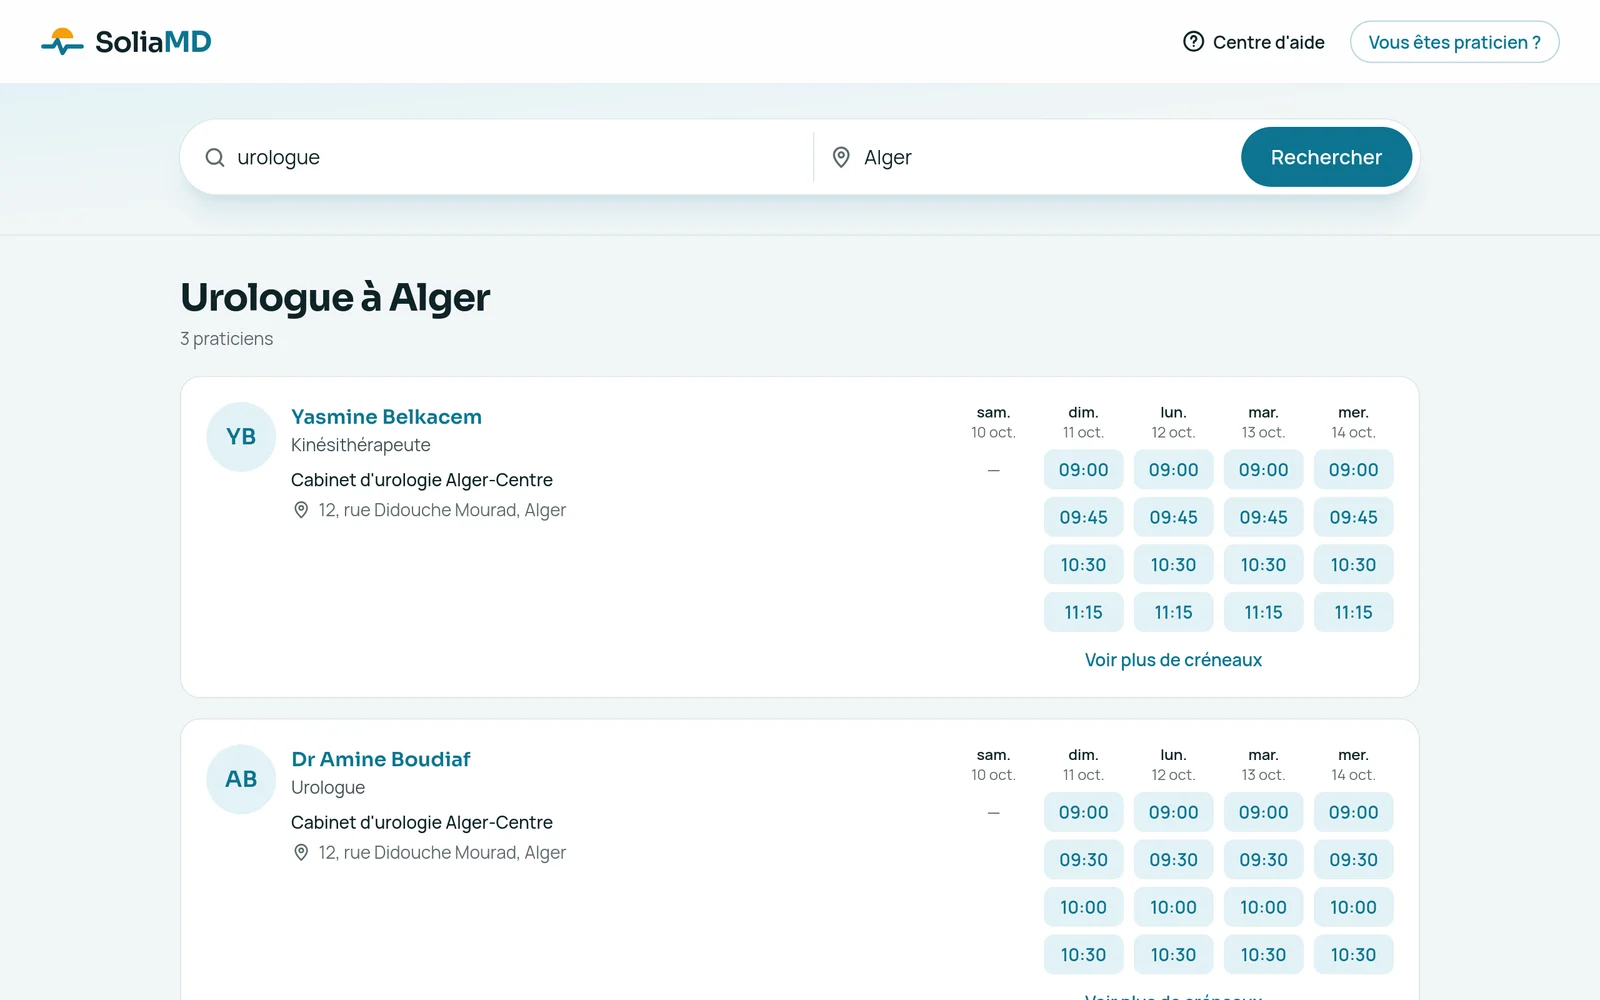Image resolution: width=1600 pixels, height=1000 pixels.
Task: Click the AB avatar for Dr Amine Boudiaf
Action: (x=241, y=779)
